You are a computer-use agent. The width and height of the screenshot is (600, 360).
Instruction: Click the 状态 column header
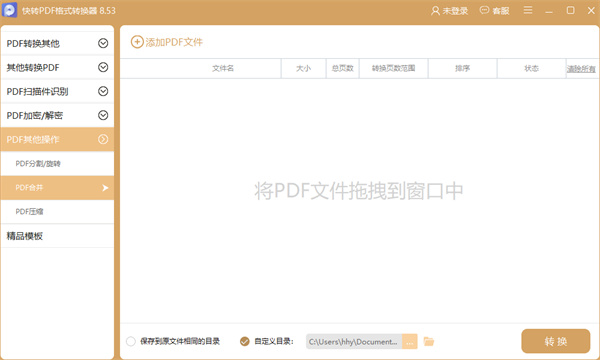531,68
